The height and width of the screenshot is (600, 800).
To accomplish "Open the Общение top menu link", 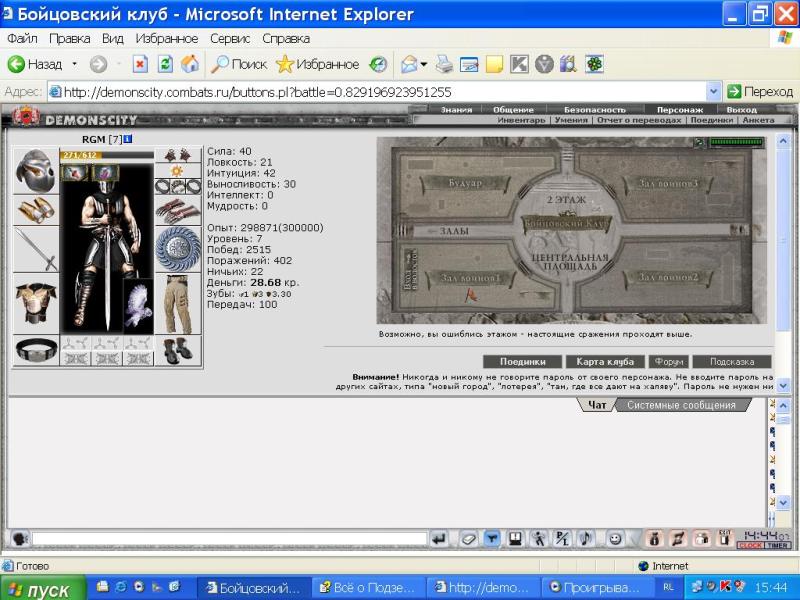I will [x=513, y=110].
